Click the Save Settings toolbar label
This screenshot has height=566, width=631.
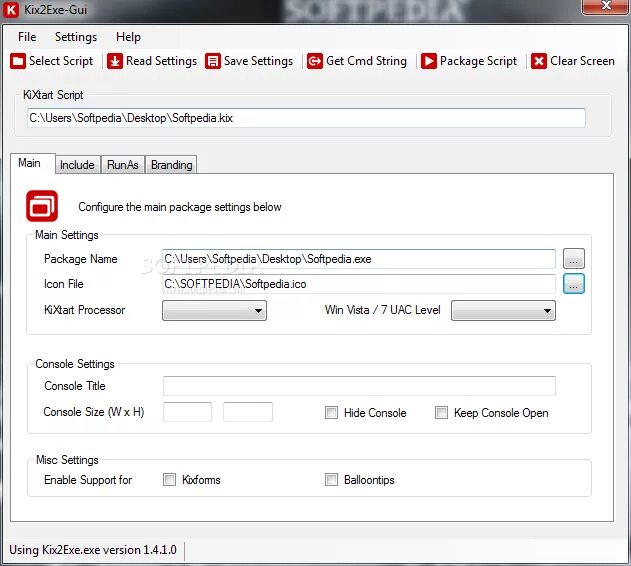[258, 61]
